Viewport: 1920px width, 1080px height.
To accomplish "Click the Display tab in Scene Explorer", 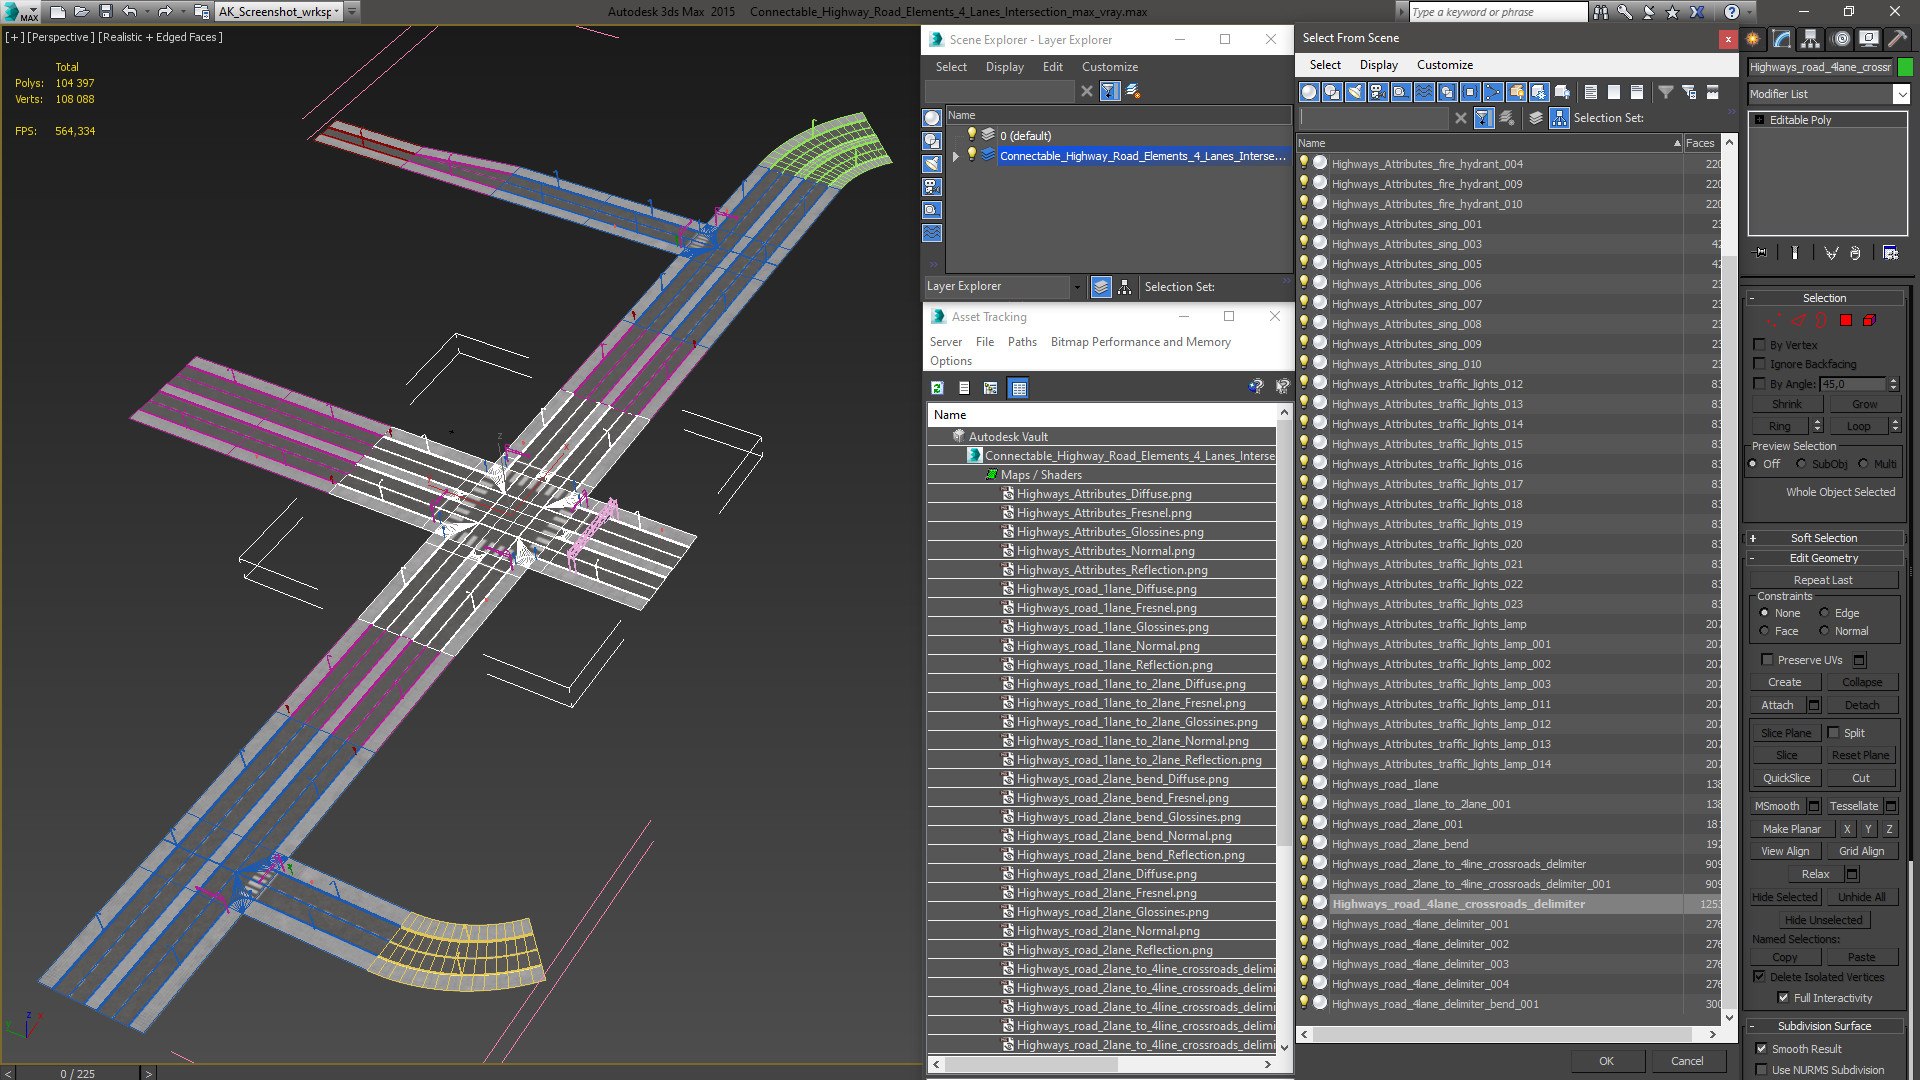I will (1004, 66).
